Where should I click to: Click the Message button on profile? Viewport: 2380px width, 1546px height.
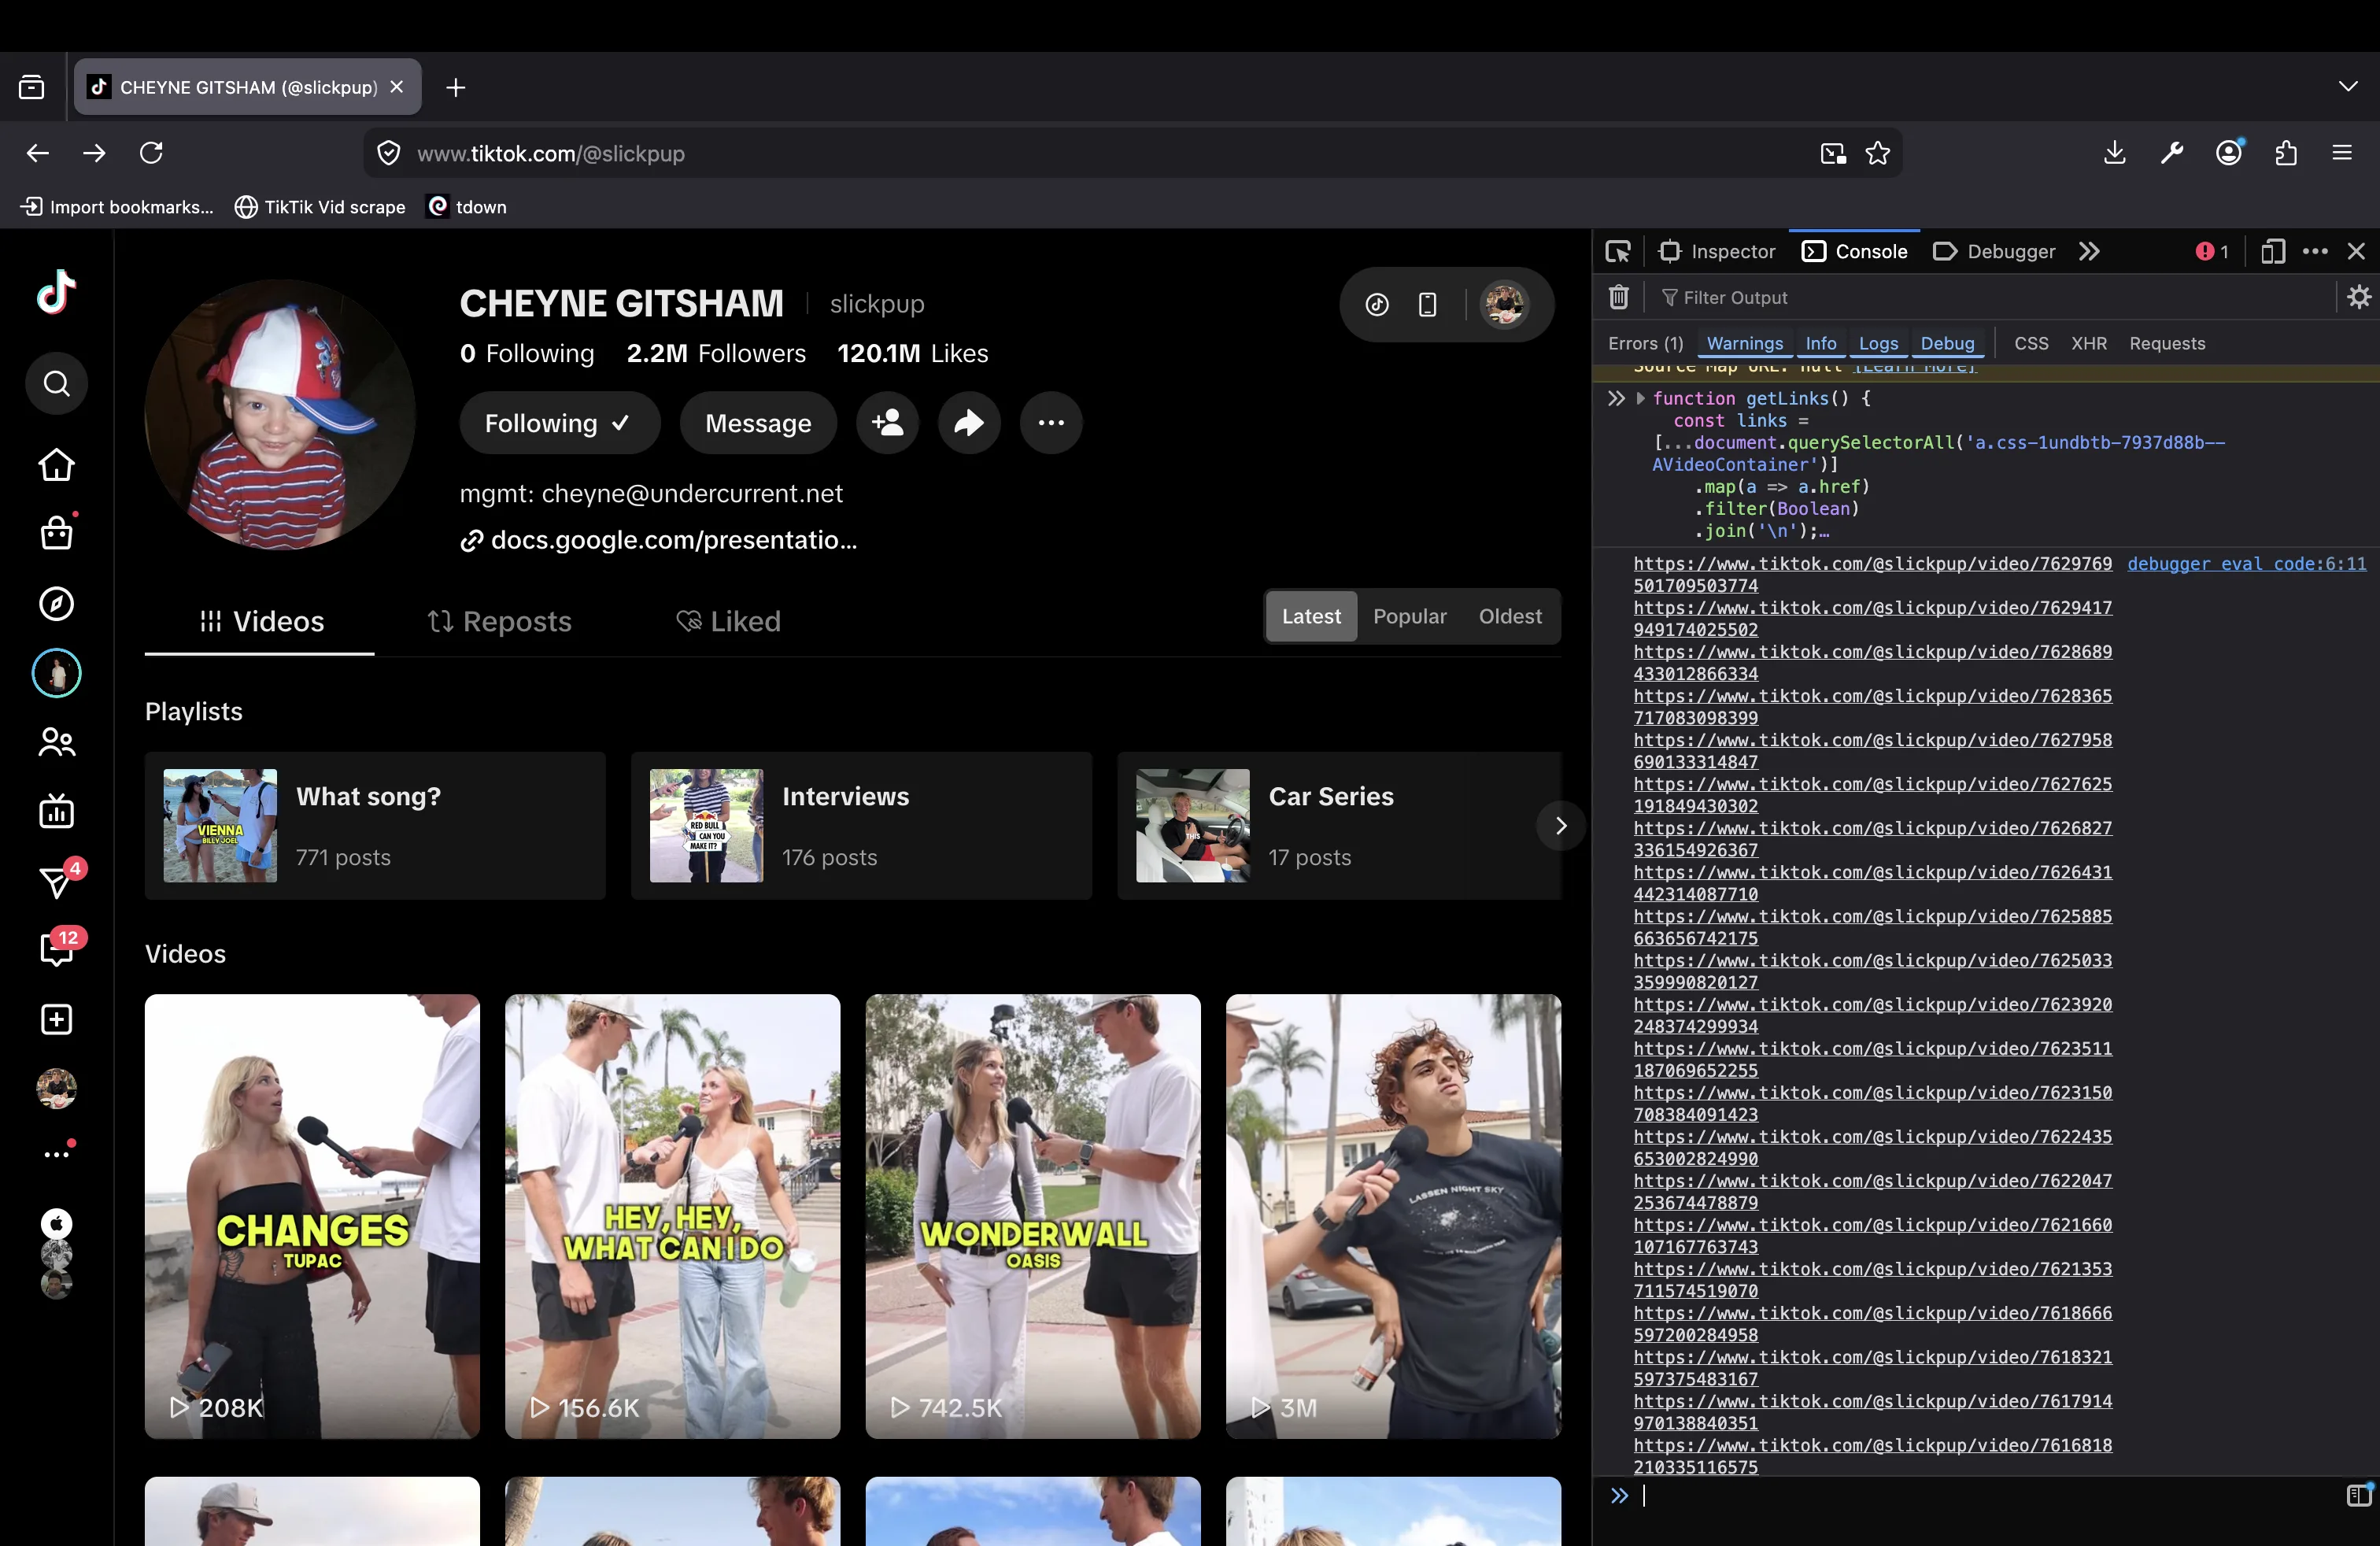pyautogui.click(x=757, y=423)
